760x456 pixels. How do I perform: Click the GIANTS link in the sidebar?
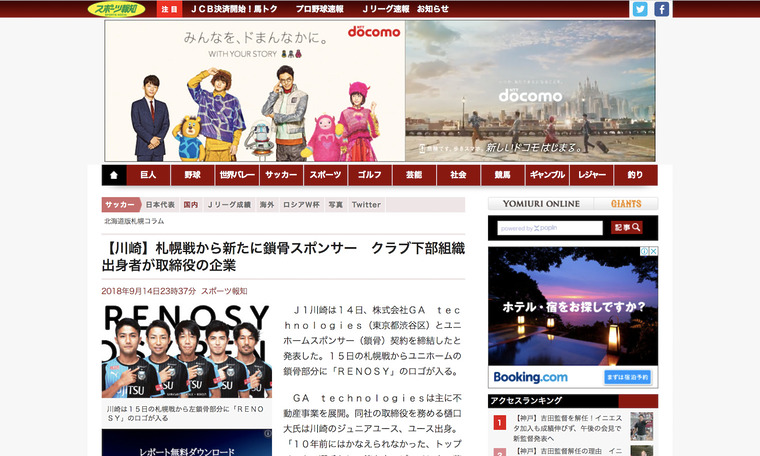626,204
